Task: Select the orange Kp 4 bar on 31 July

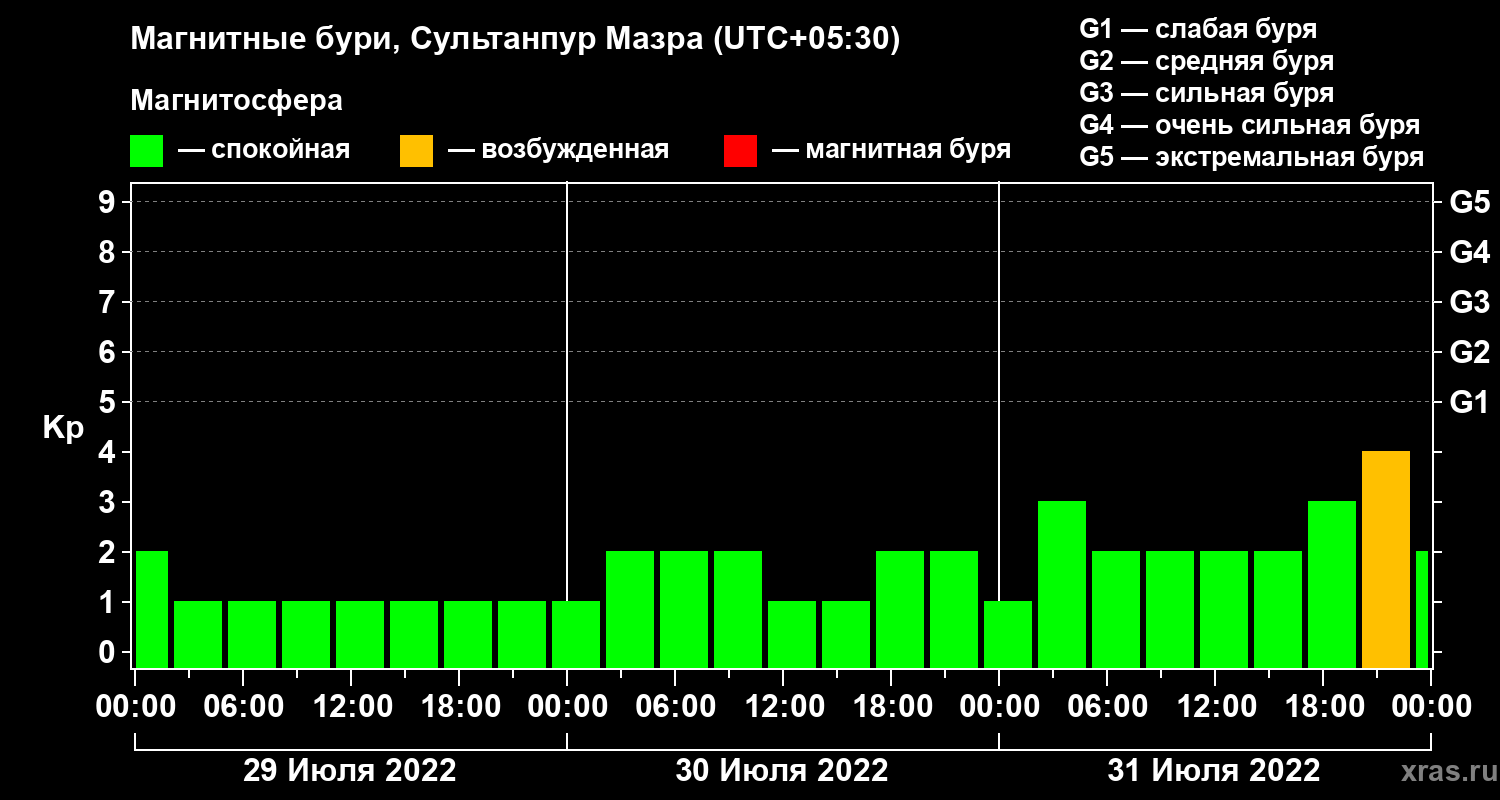Action: point(1386,559)
